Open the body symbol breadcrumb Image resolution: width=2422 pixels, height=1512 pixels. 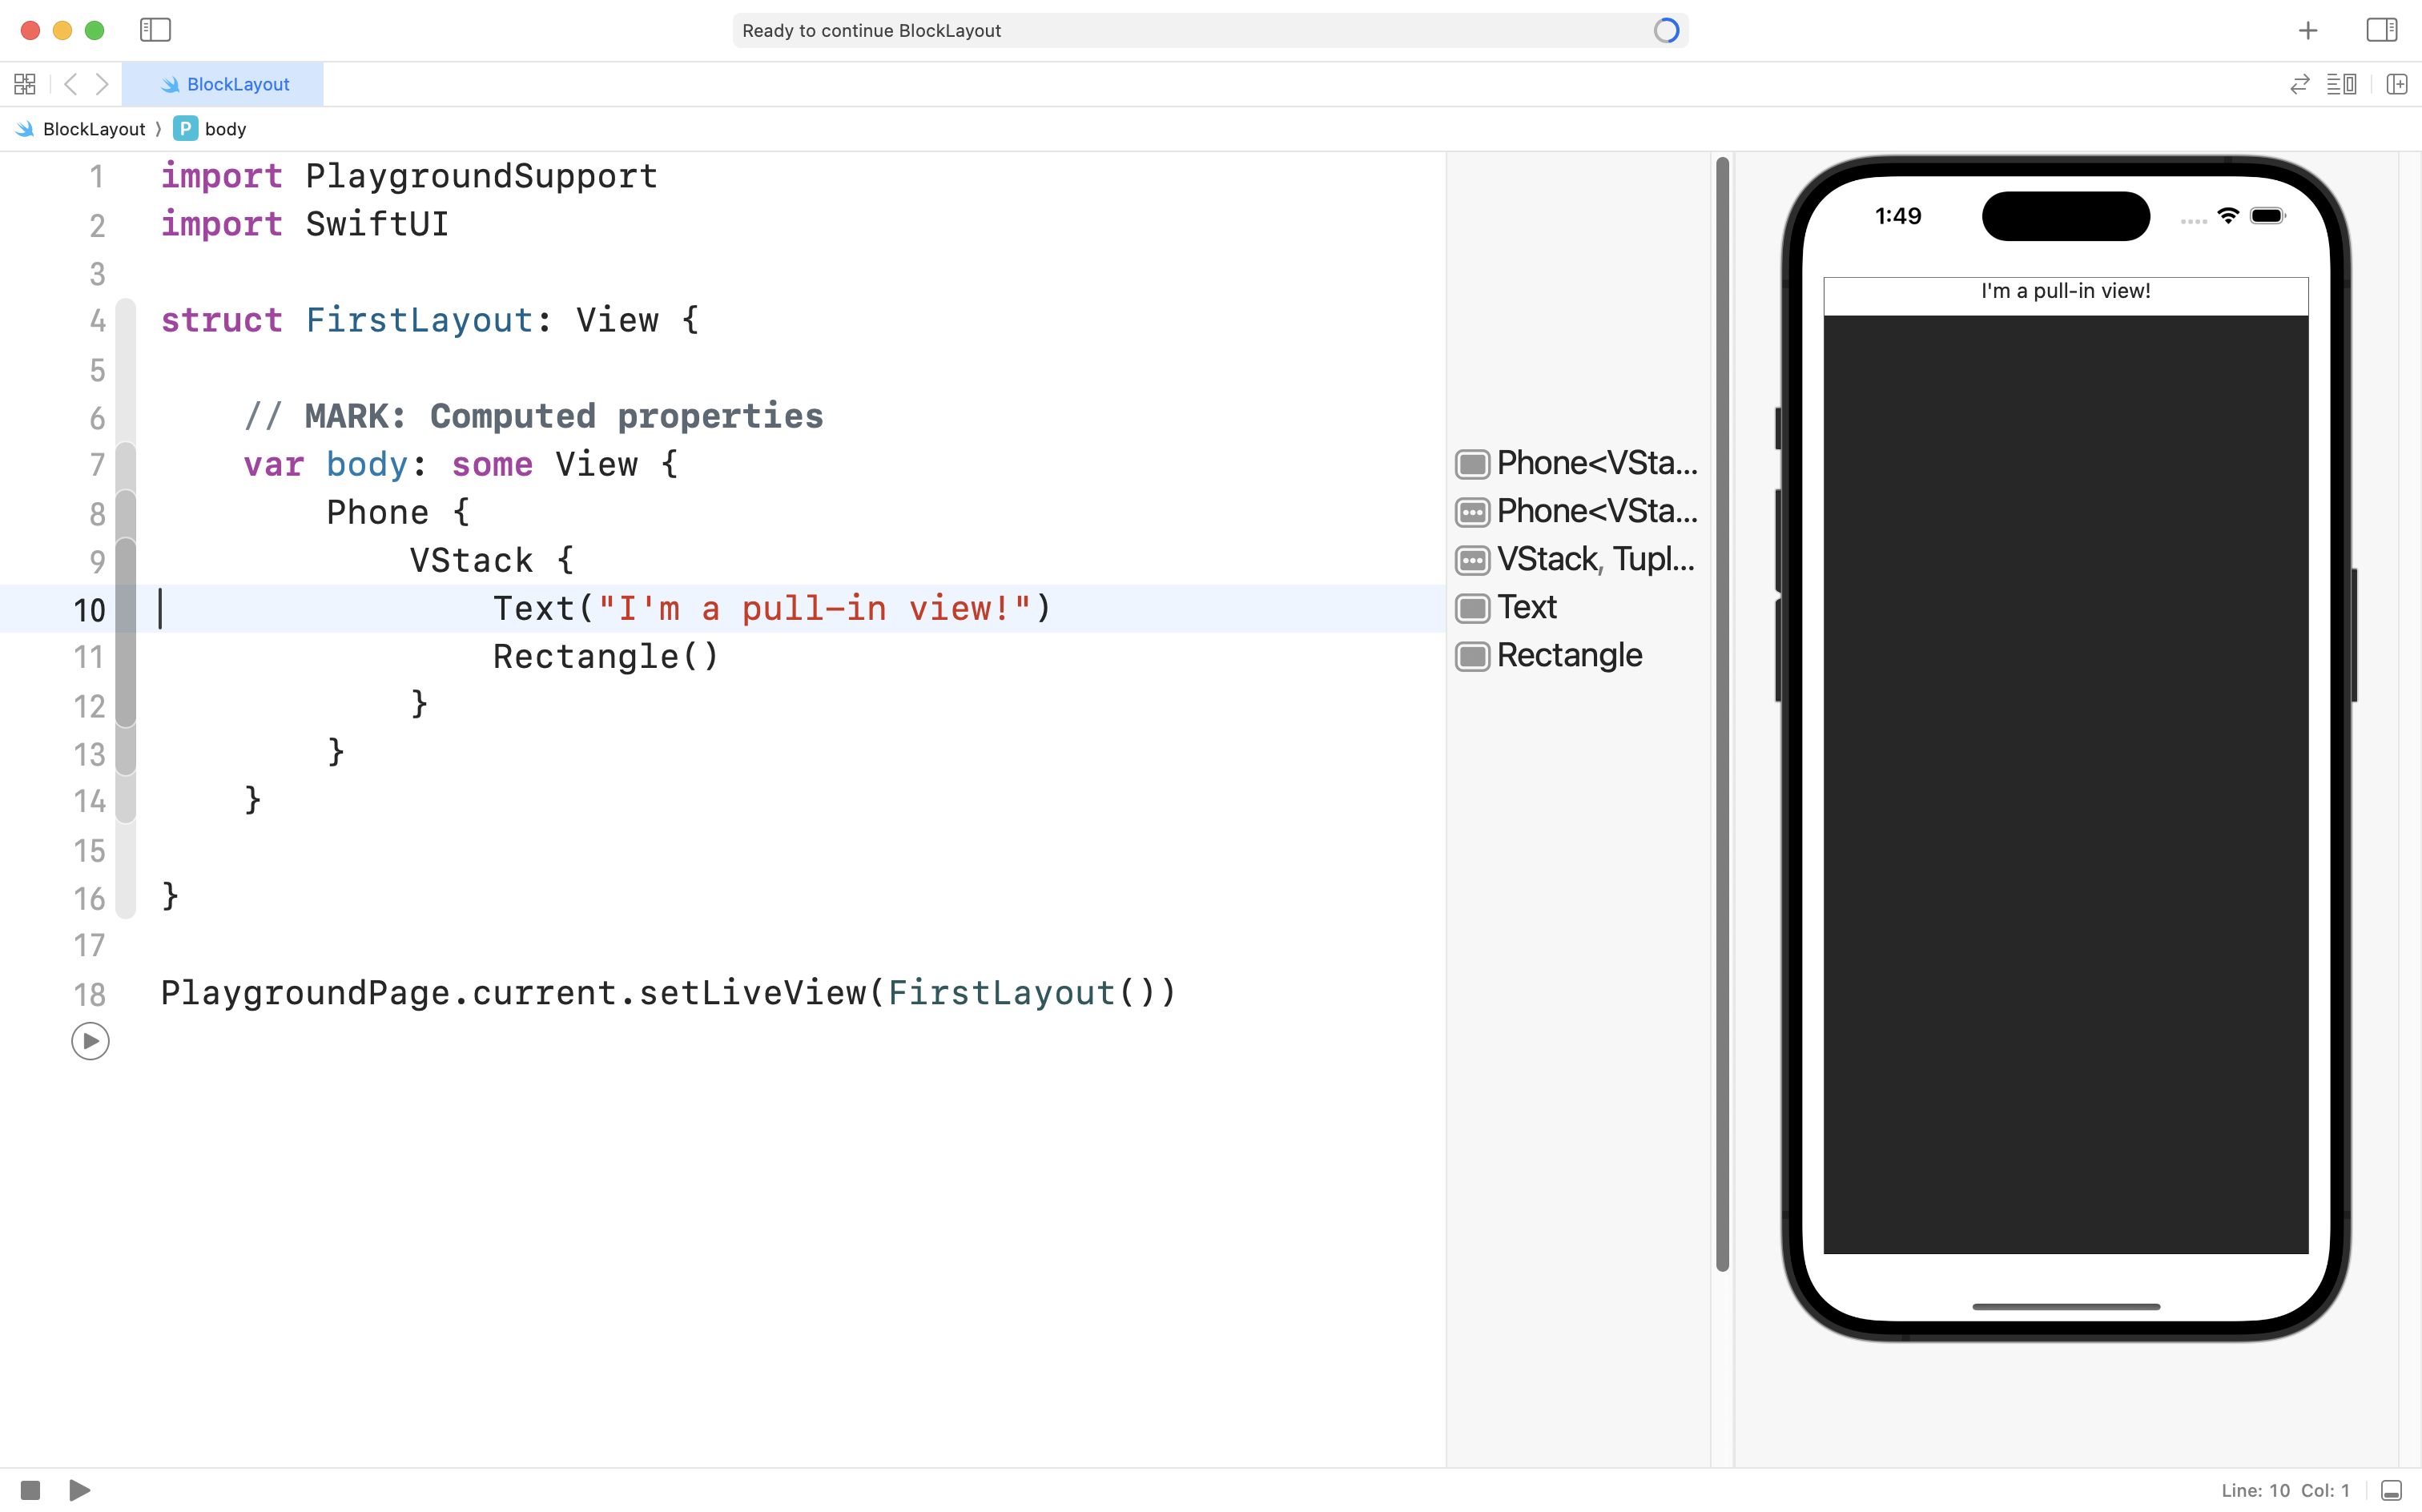click(224, 129)
